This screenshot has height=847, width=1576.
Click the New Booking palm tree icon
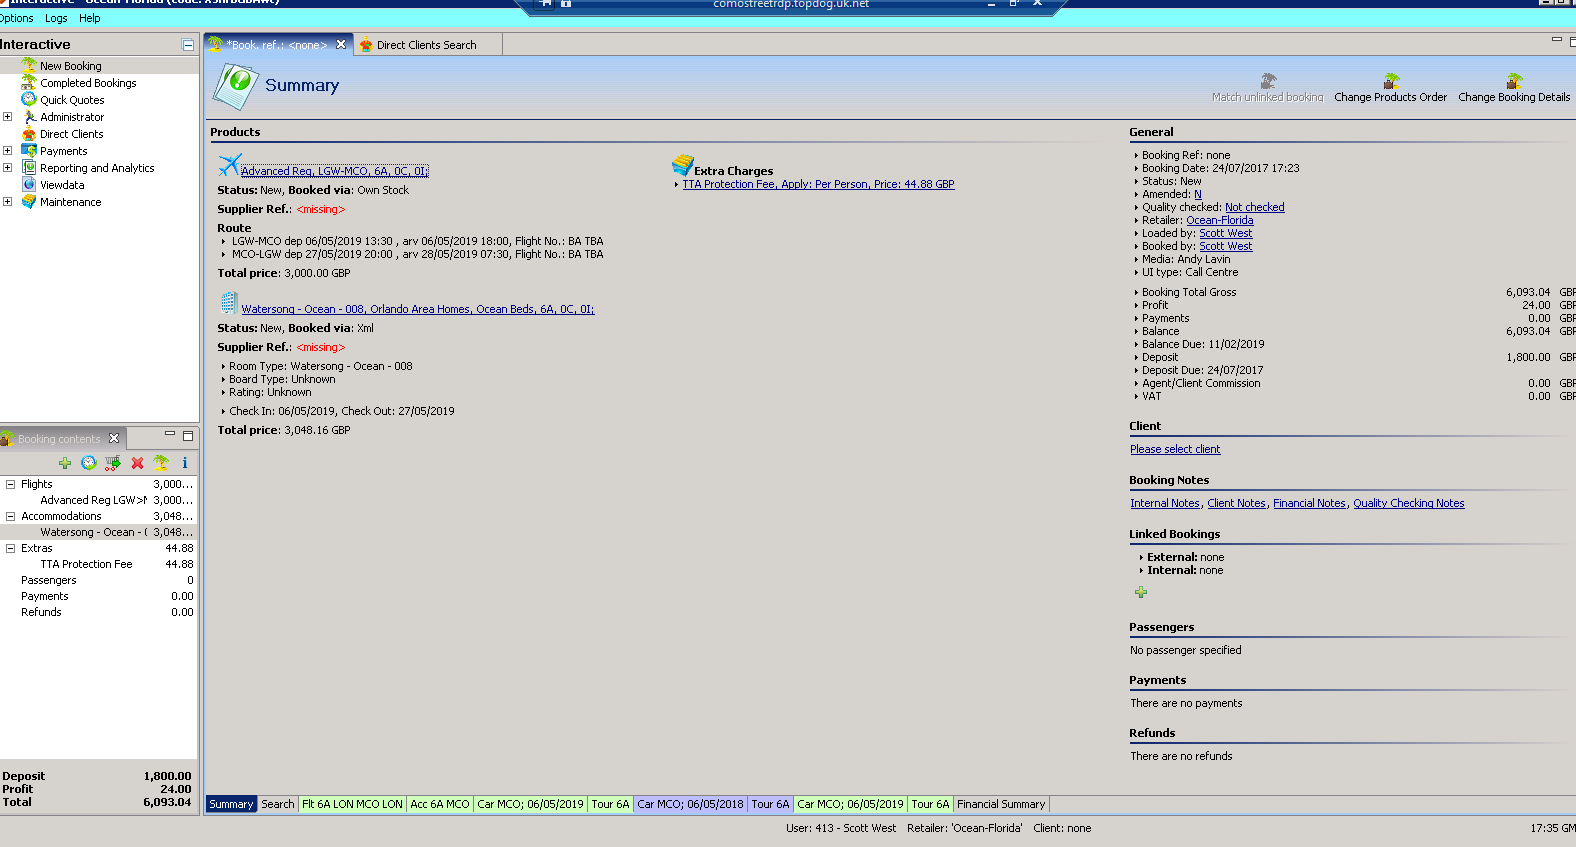click(29, 65)
